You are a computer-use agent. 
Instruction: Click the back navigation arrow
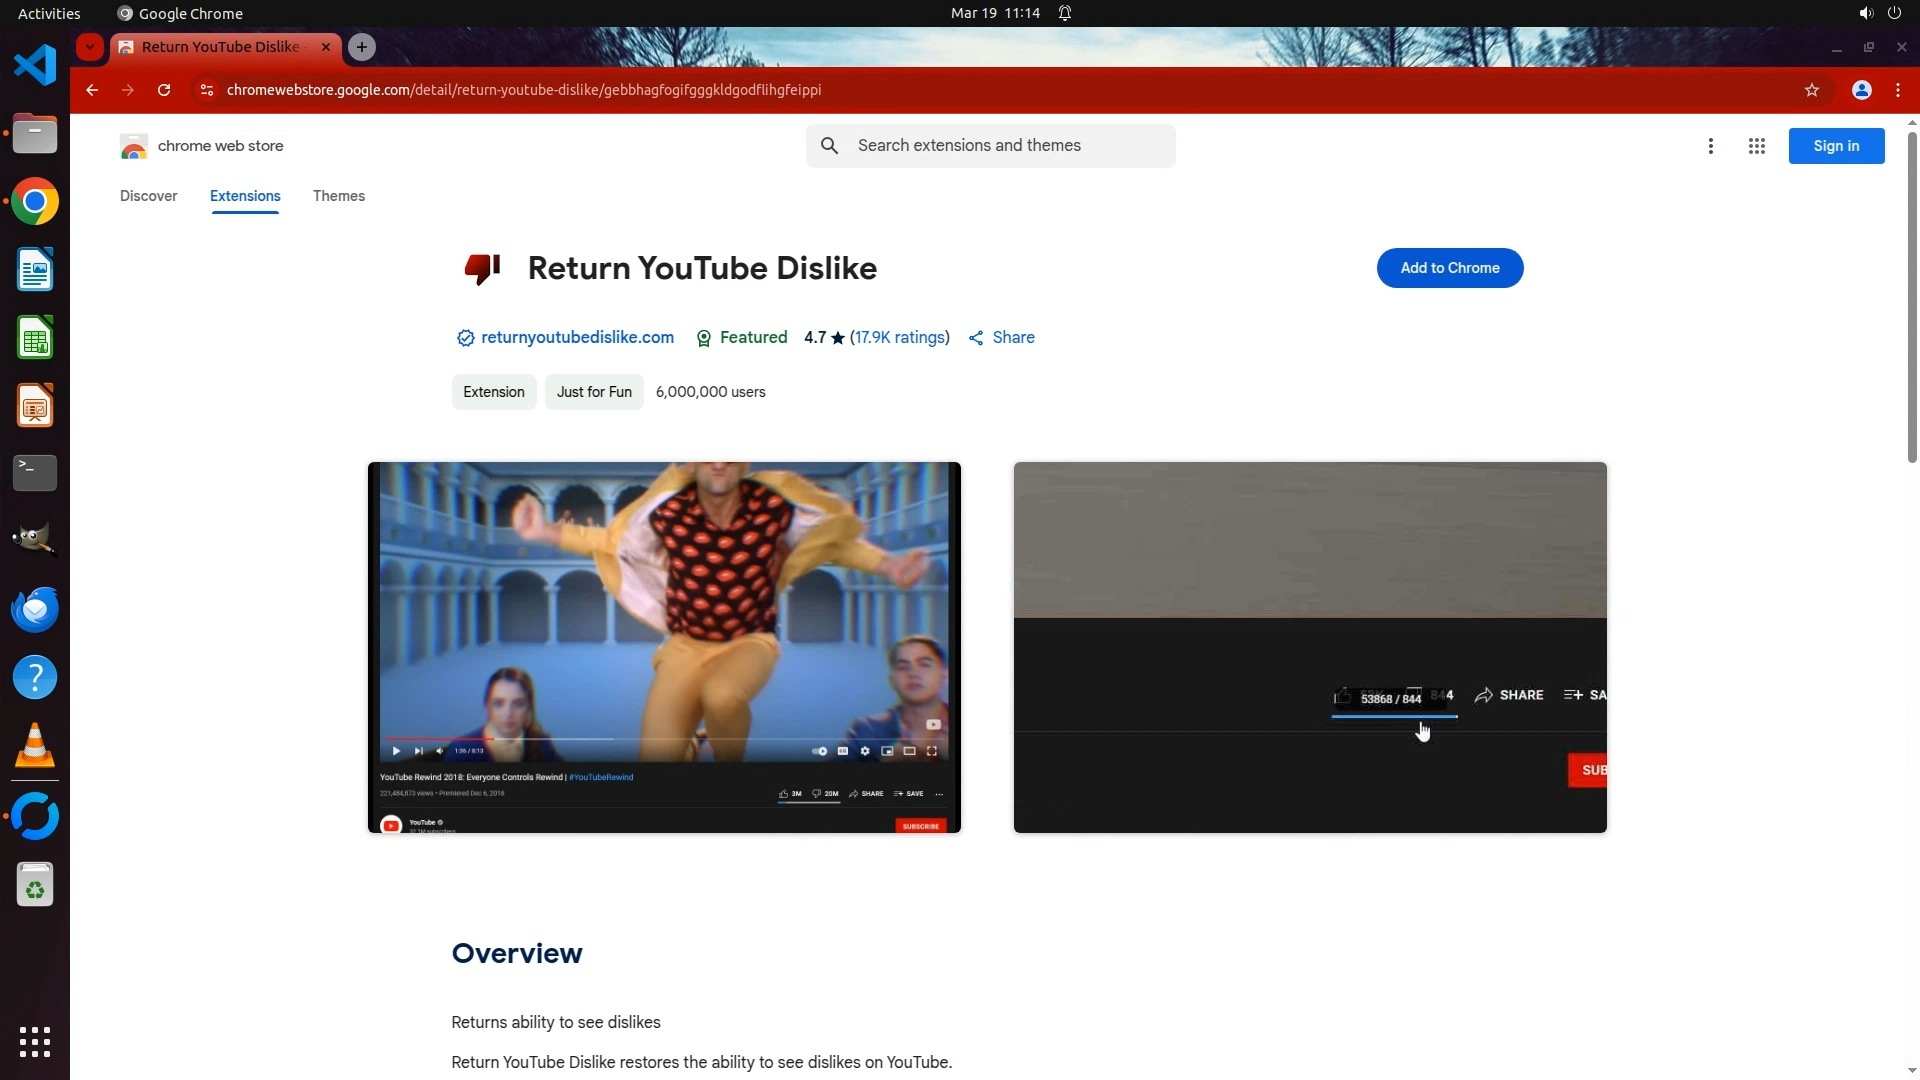click(92, 90)
